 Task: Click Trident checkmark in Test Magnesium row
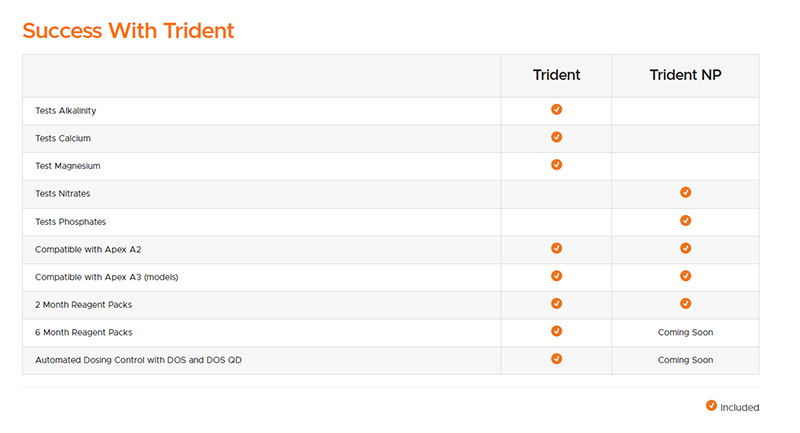[556, 164]
